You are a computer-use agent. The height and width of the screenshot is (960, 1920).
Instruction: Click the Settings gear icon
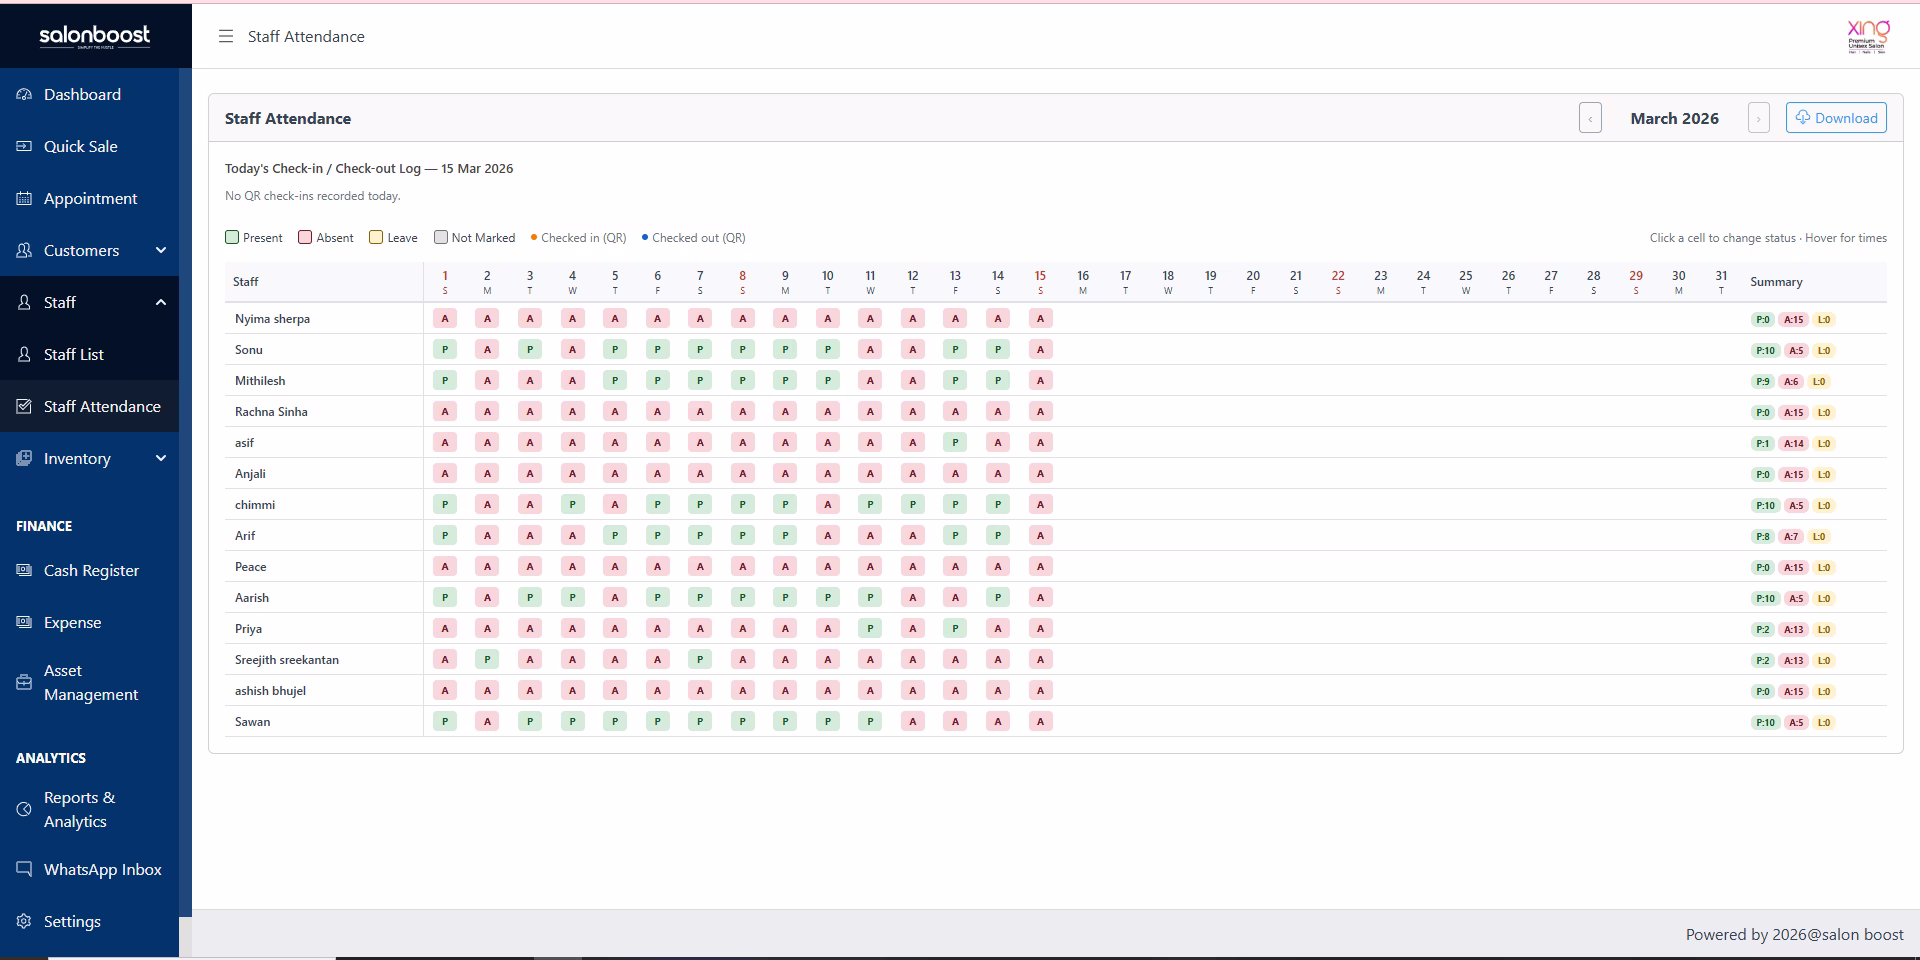tap(24, 921)
